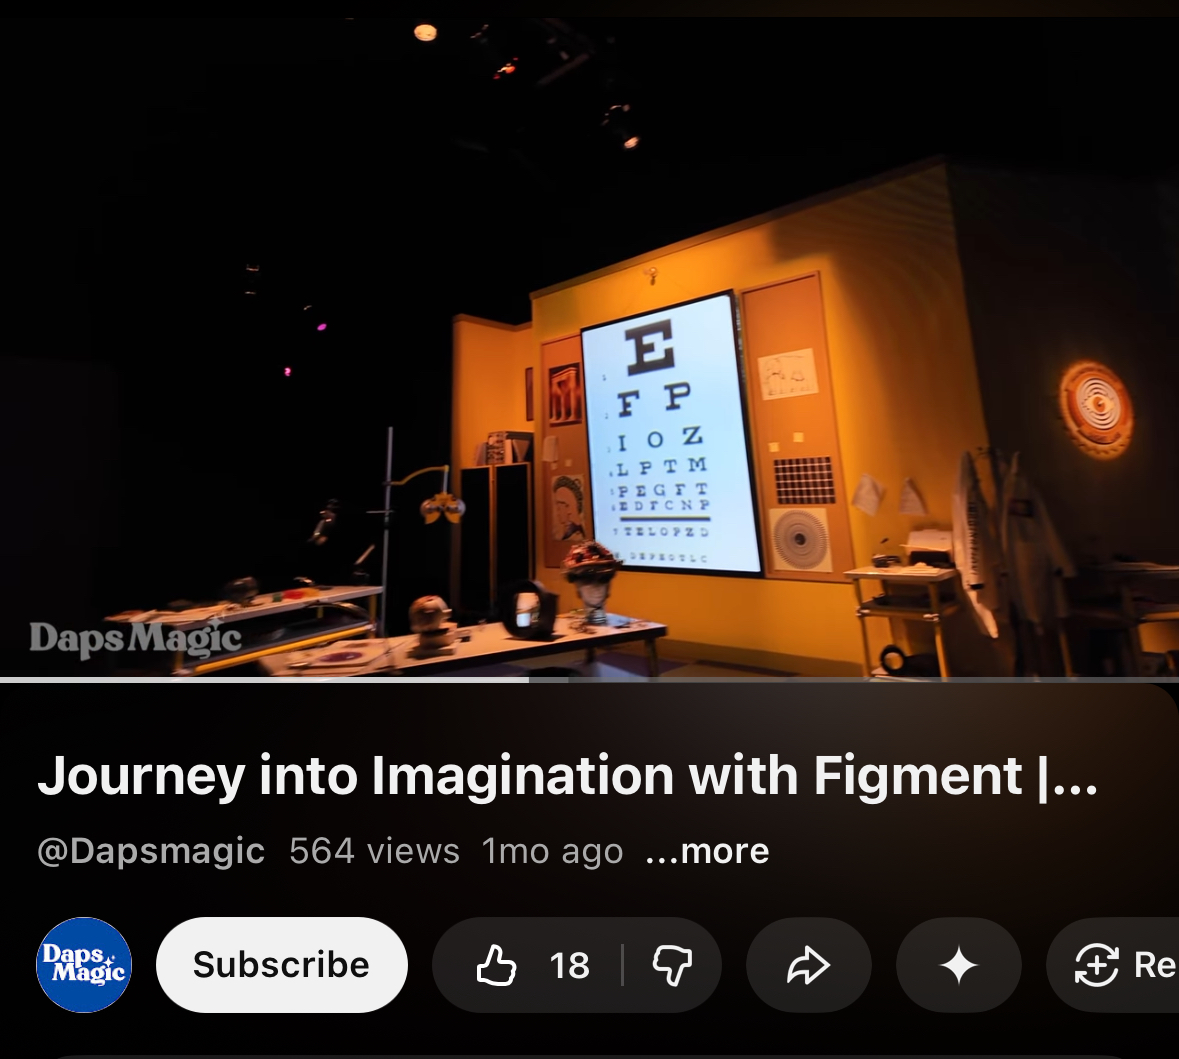Expand the Journey into Imagination video title
Image resolution: width=1179 pixels, height=1059 pixels.
point(530,776)
